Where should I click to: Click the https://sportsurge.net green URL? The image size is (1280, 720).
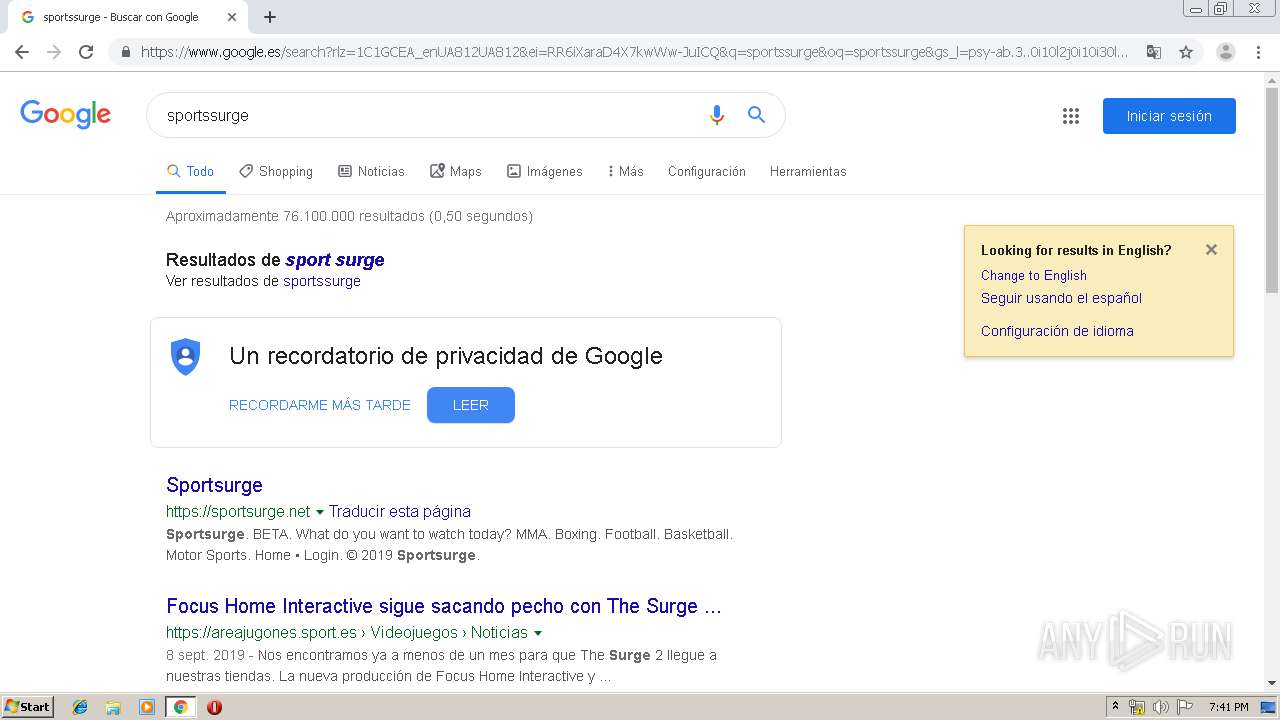coord(238,511)
